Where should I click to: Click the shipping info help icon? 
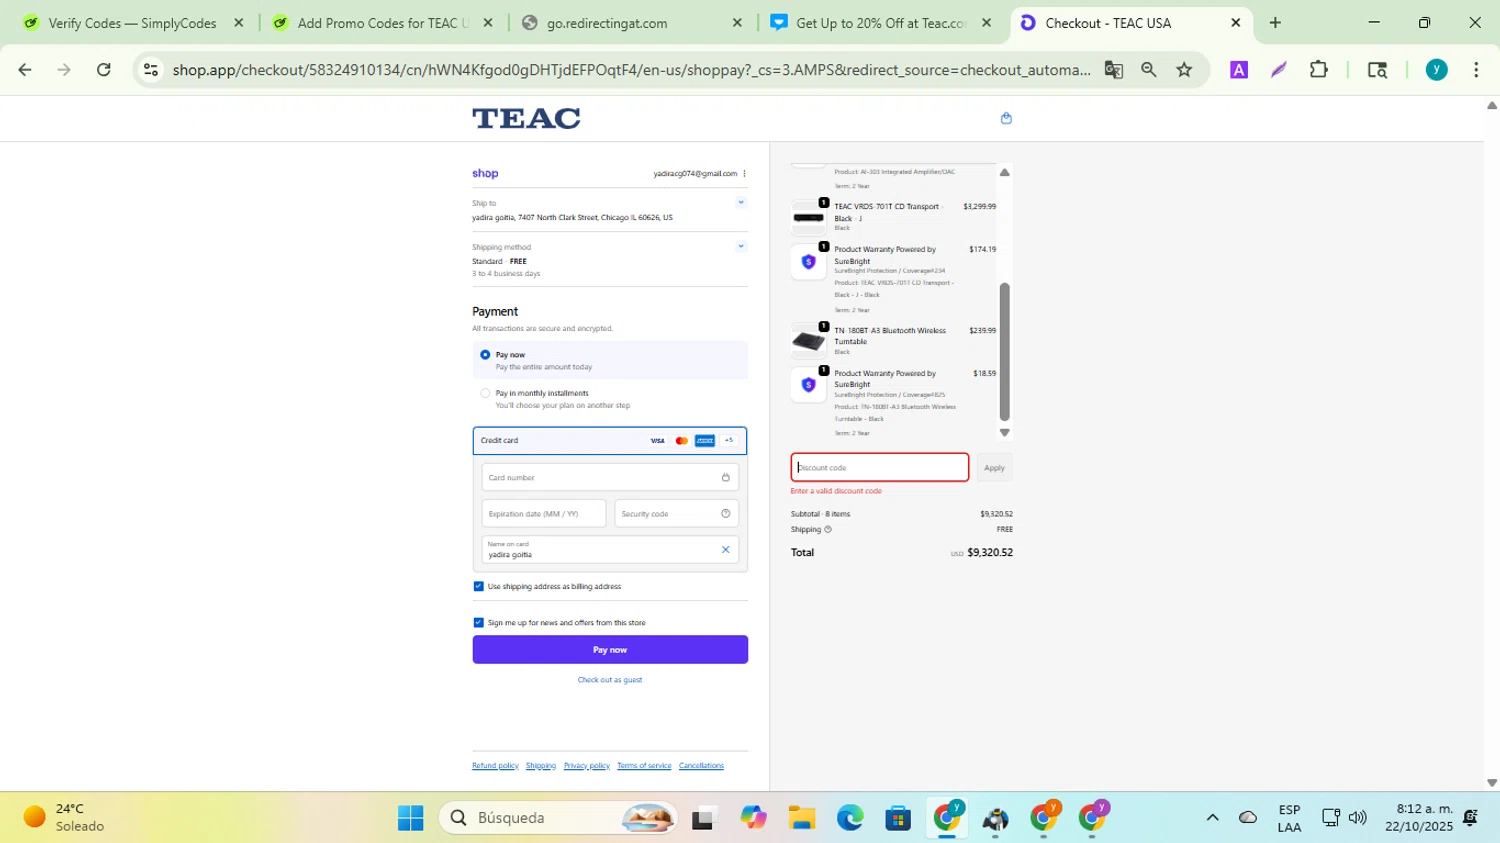[828, 529]
